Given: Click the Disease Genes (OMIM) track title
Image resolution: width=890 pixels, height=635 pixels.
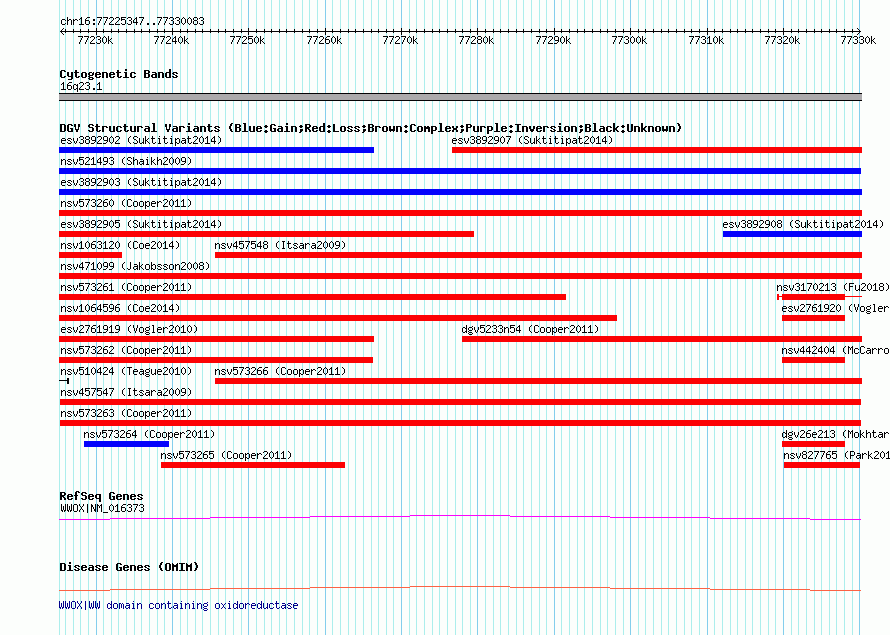Looking at the screenshot, I should click(129, 567).
